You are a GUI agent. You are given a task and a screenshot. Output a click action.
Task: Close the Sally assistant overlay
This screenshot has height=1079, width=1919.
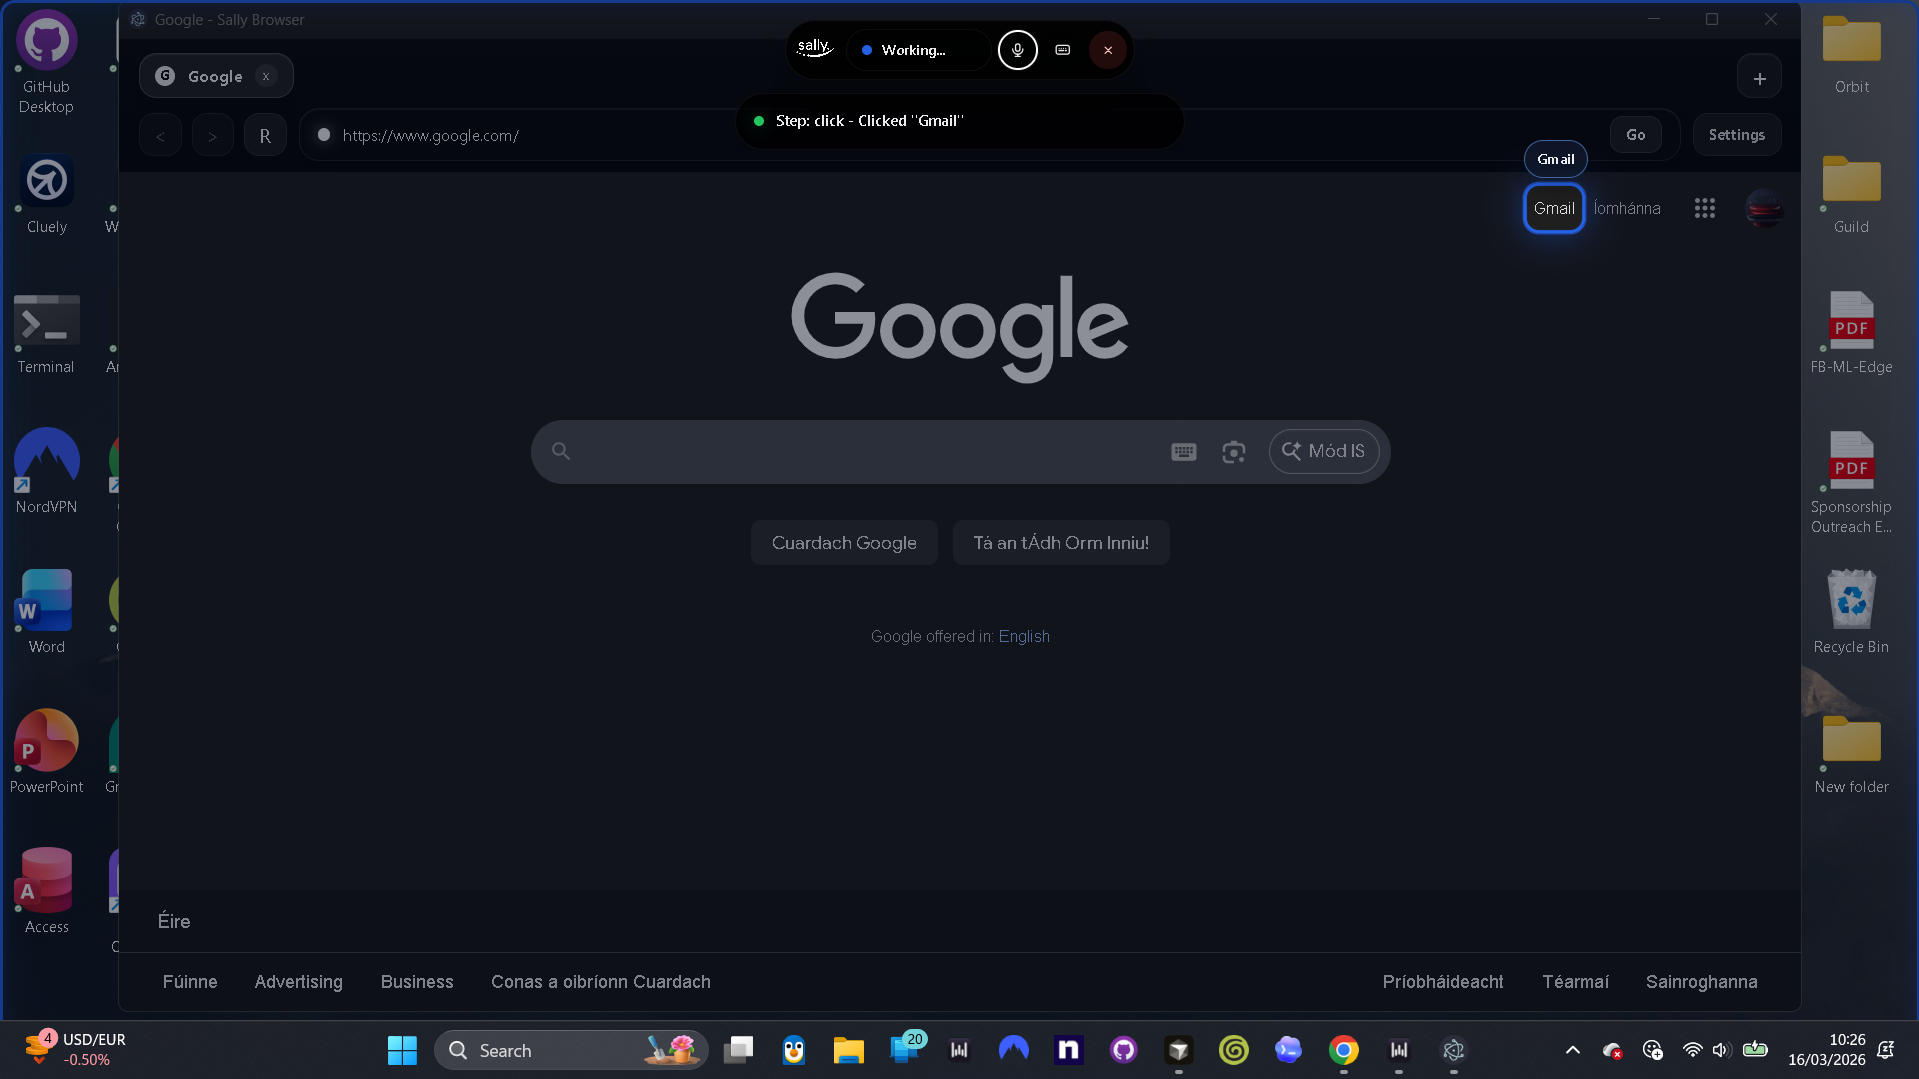point(1108,50)
